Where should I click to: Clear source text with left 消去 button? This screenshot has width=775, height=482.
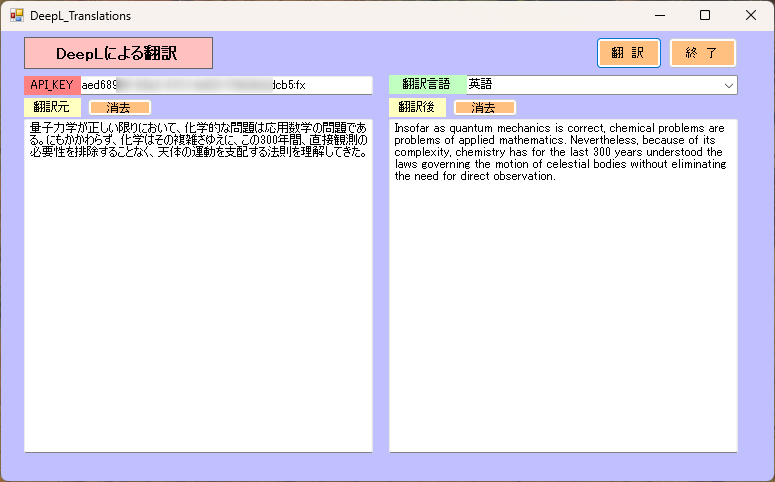point(119,107)
